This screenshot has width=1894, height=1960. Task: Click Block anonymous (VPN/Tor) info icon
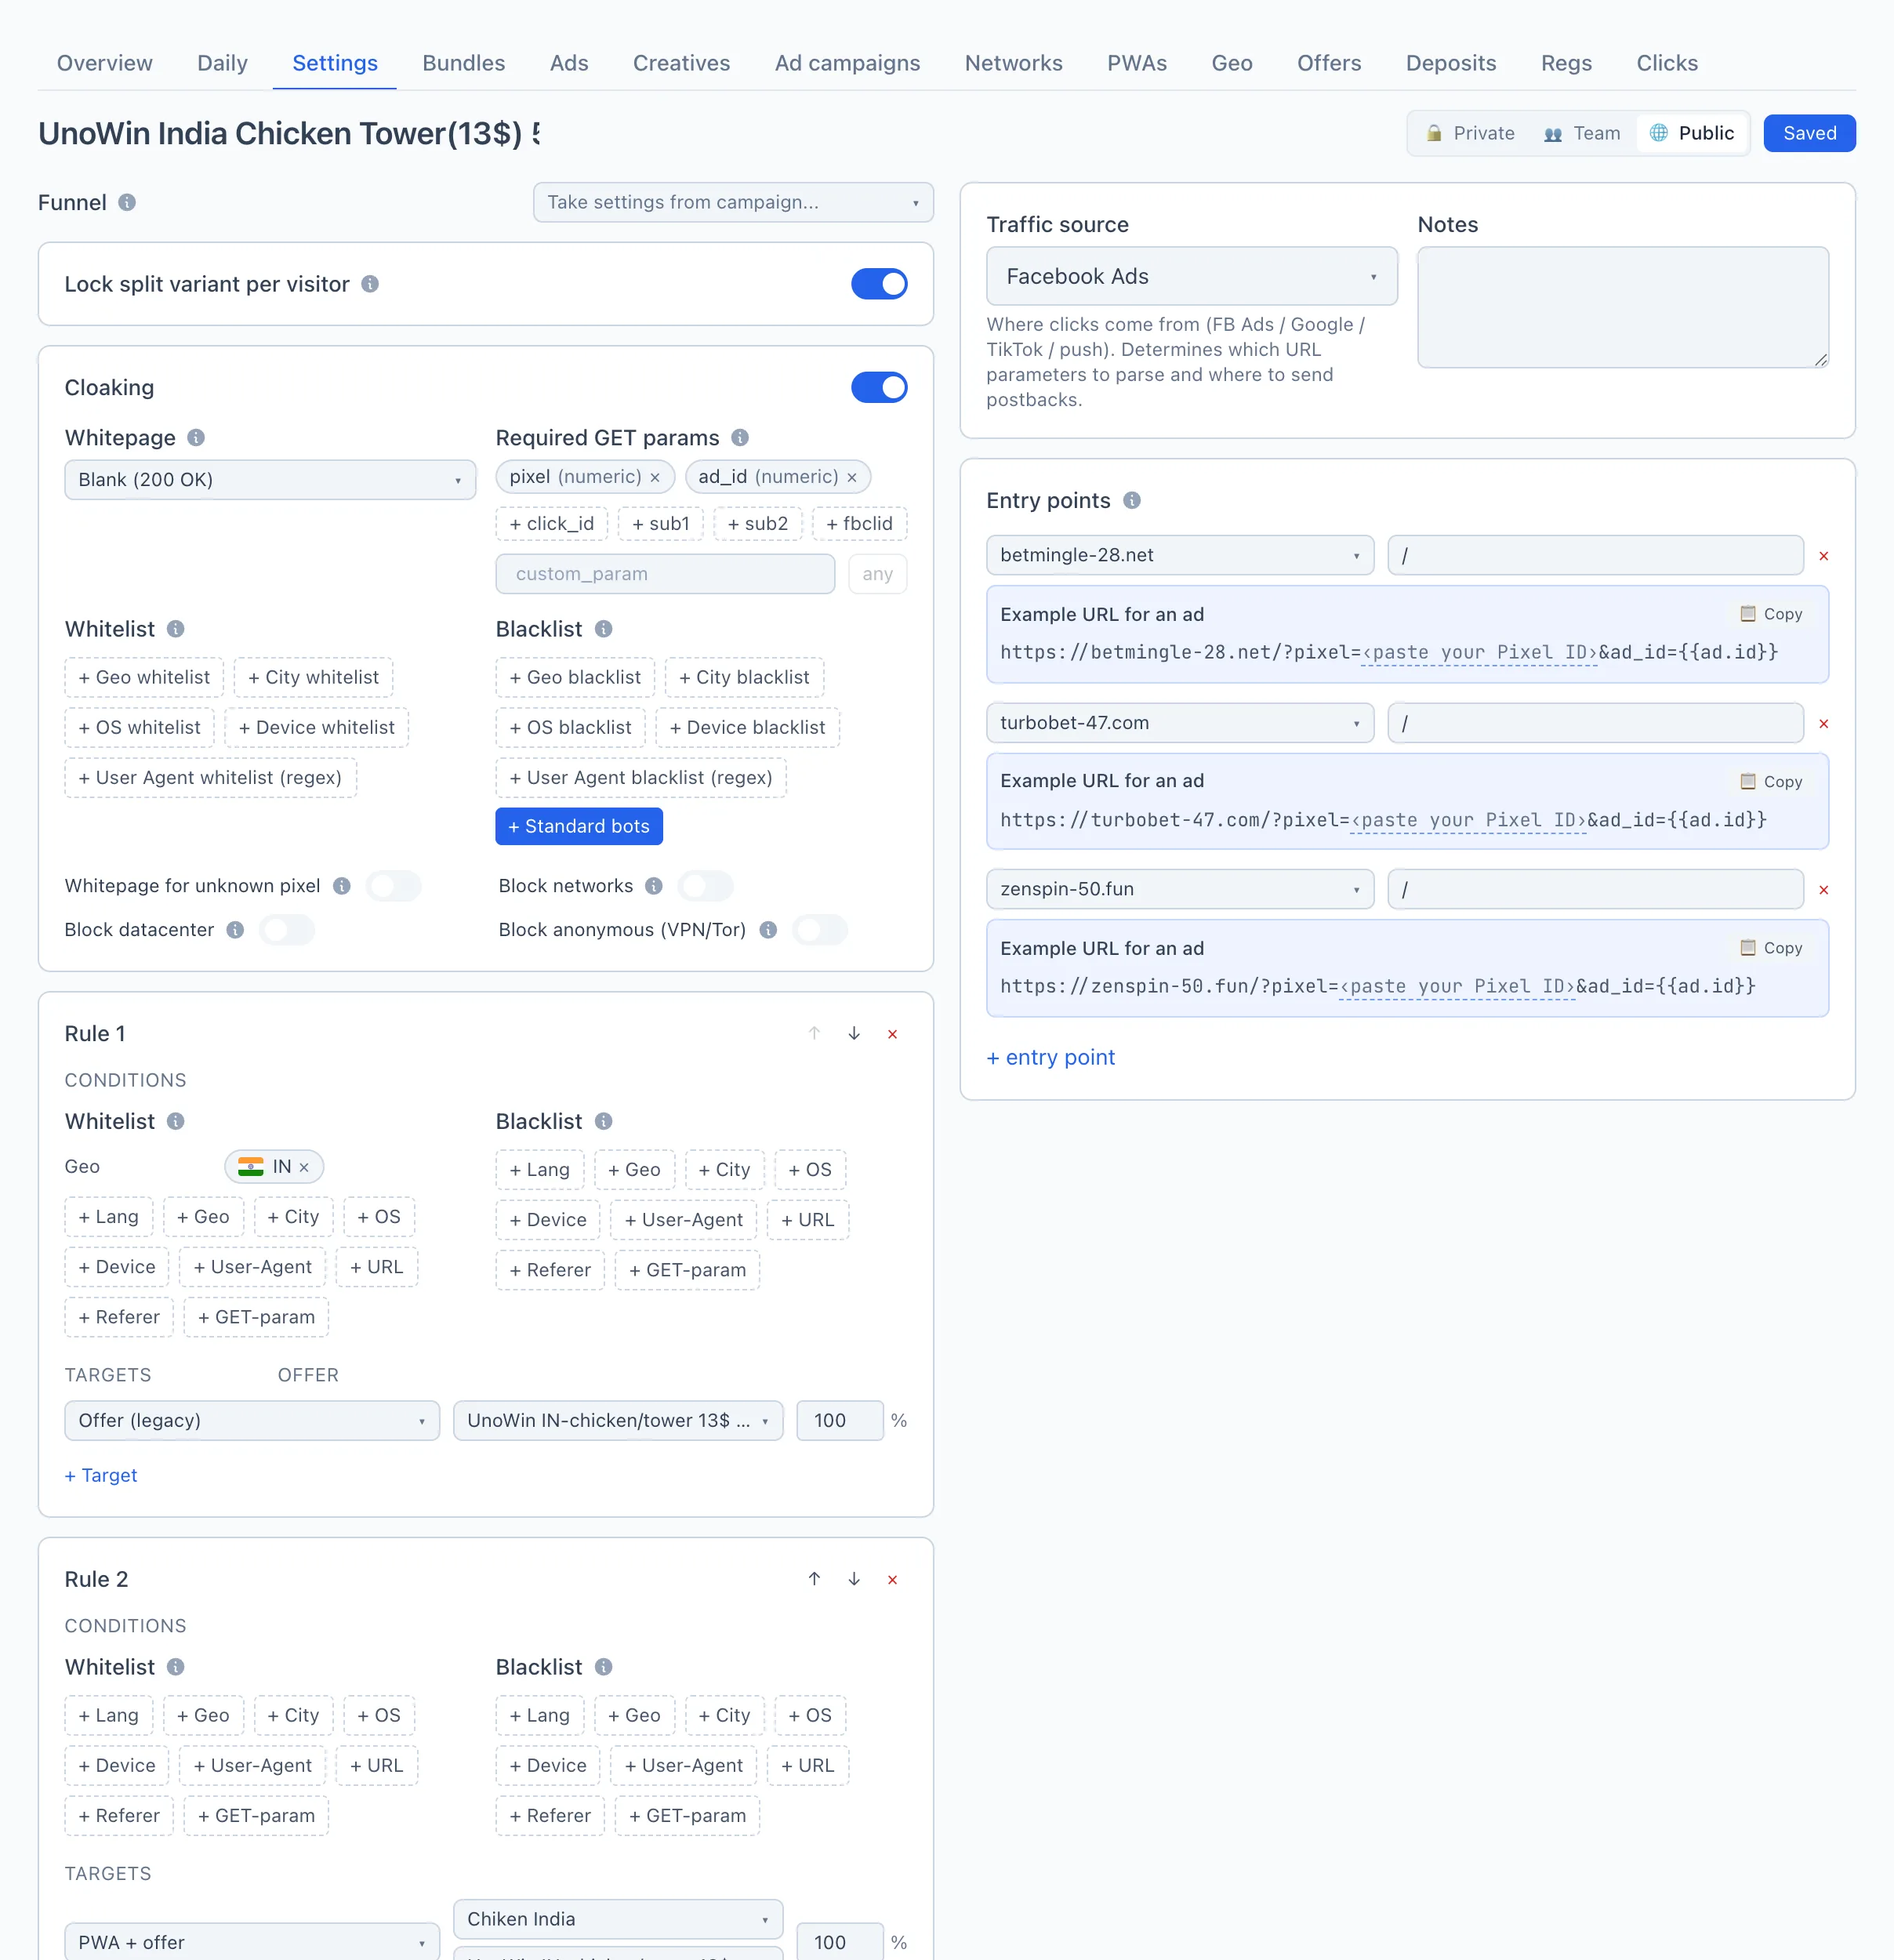768,930
